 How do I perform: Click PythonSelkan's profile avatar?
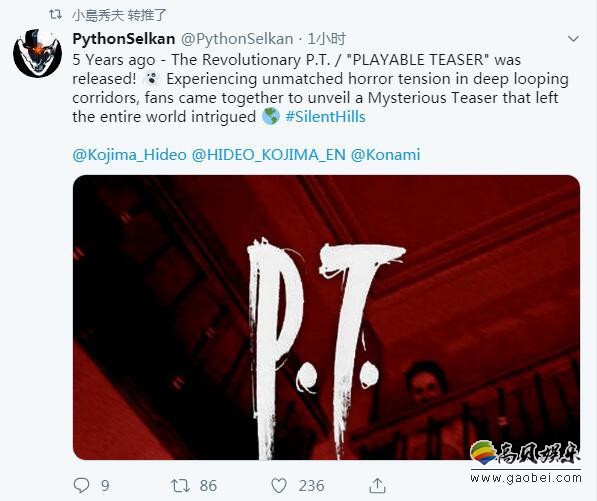tap(37, 53)
